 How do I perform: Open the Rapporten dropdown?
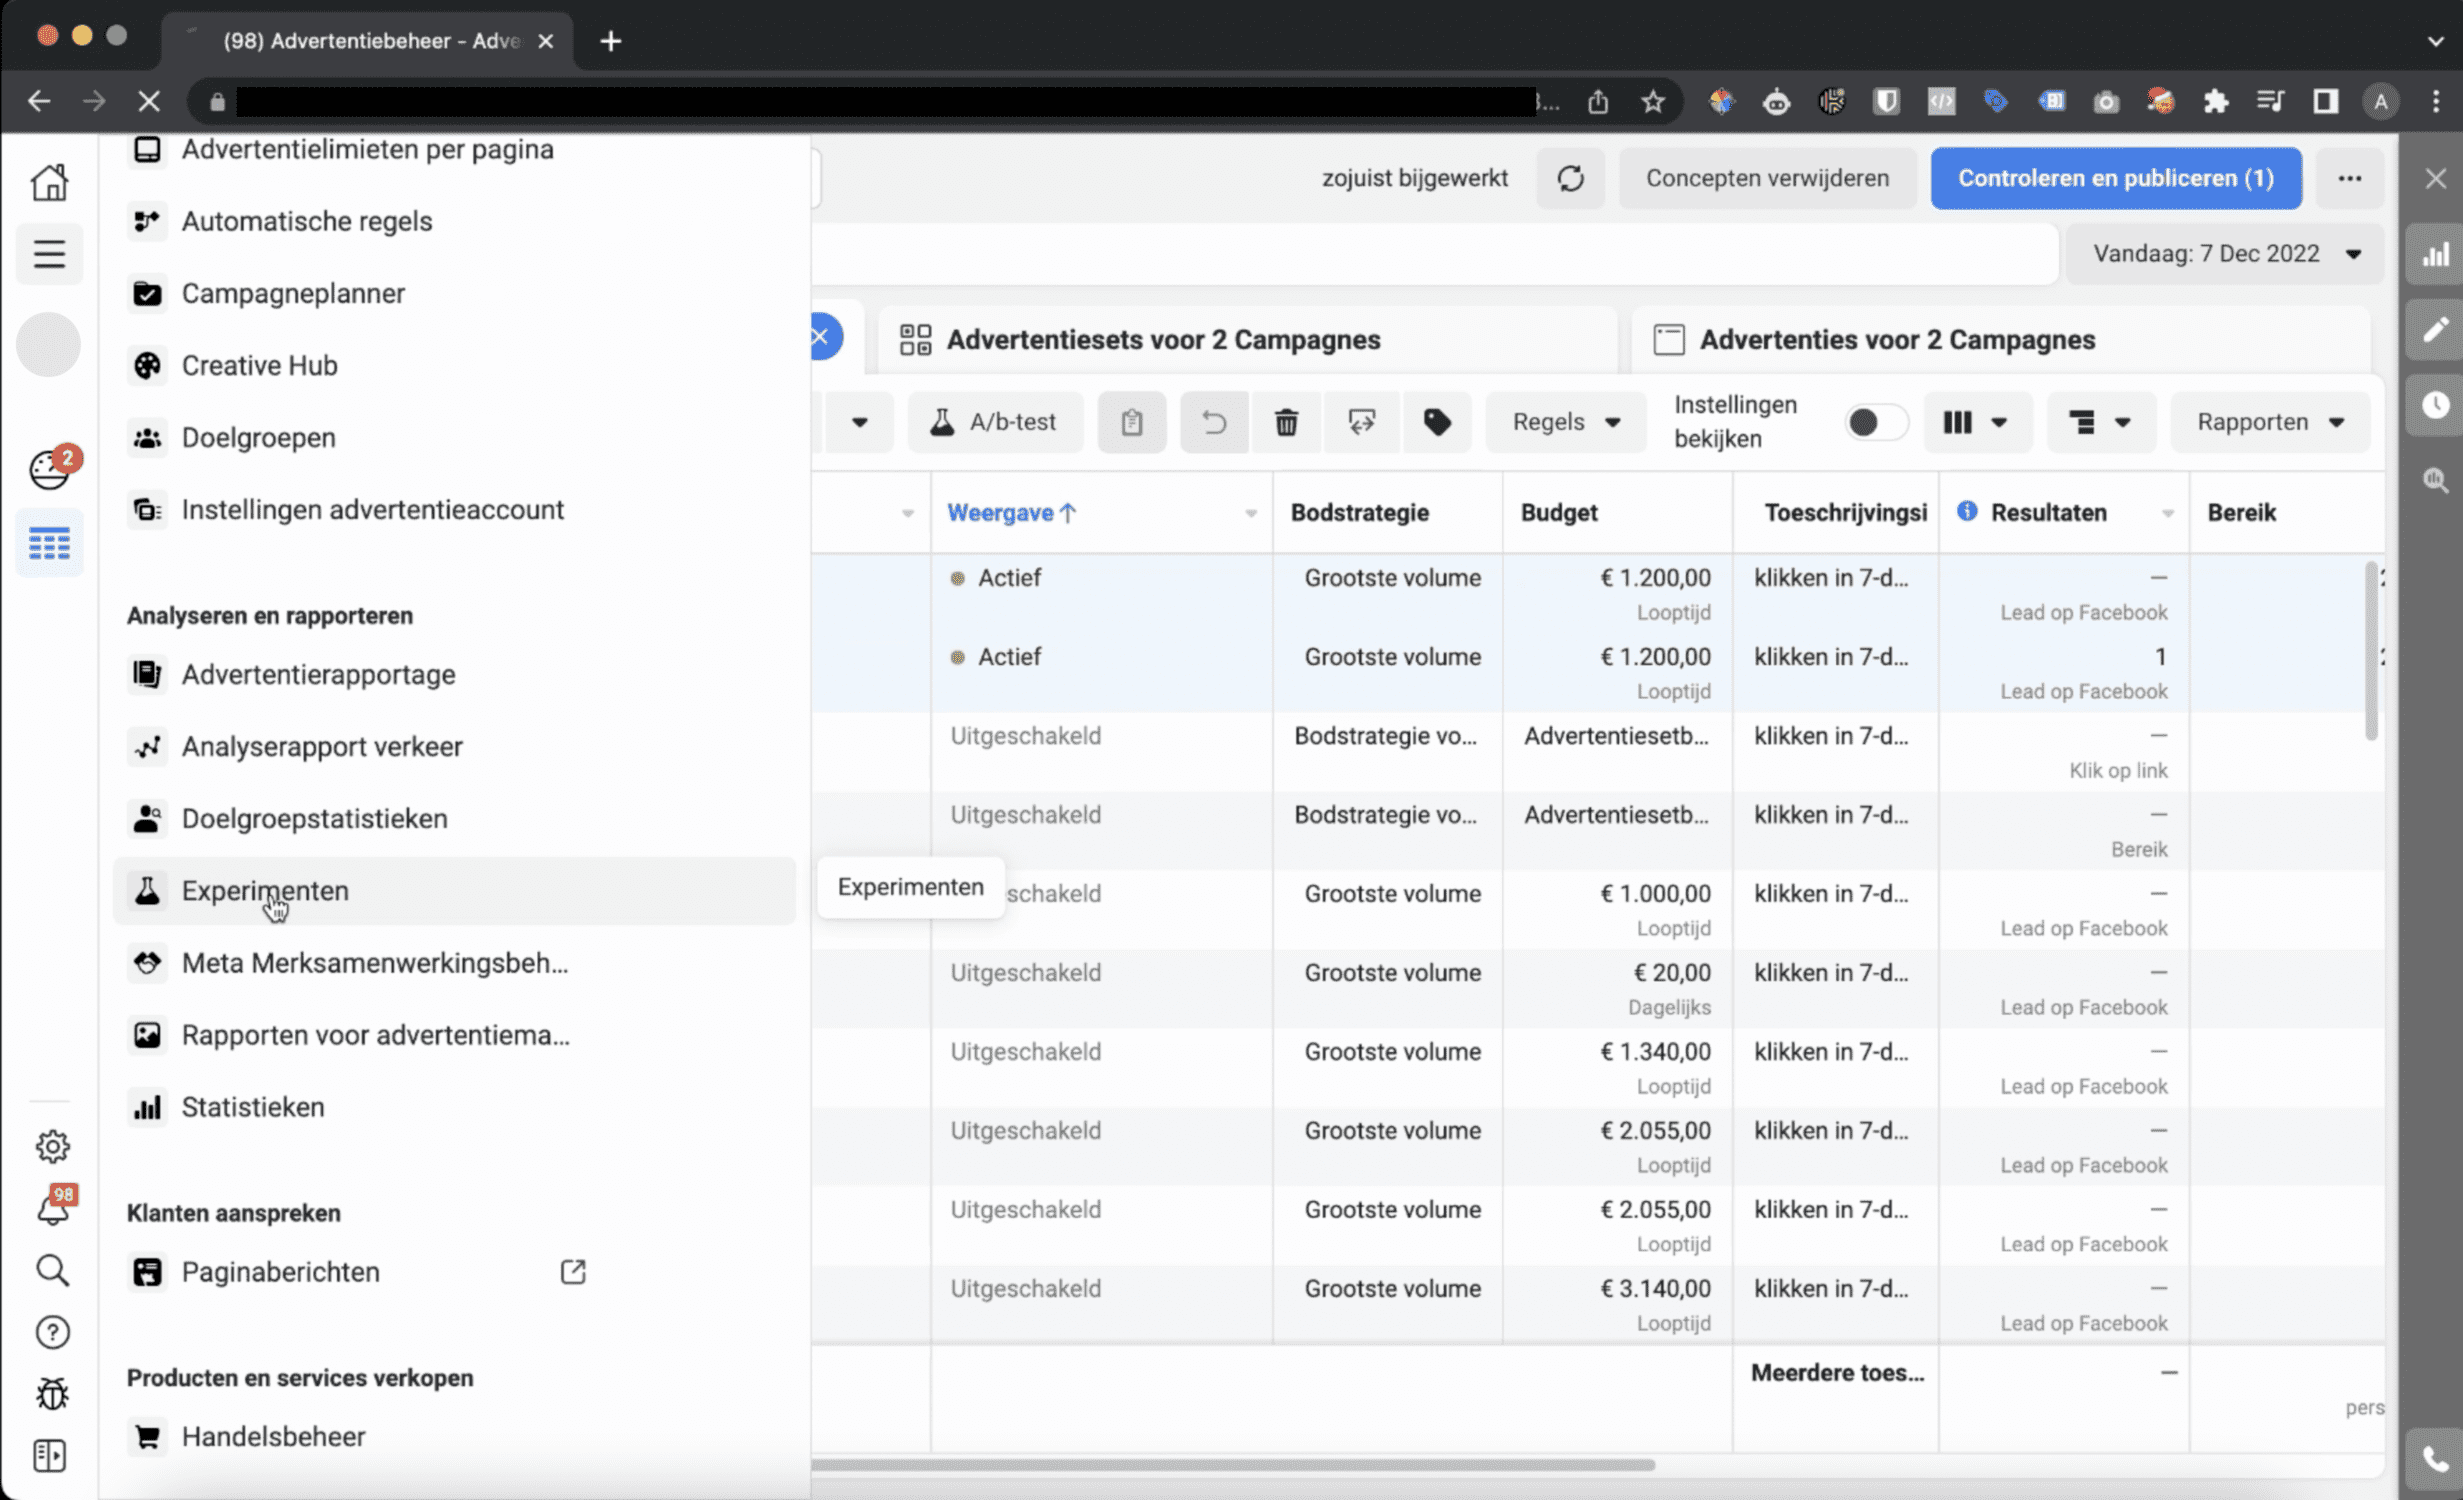coord(2270,422)
